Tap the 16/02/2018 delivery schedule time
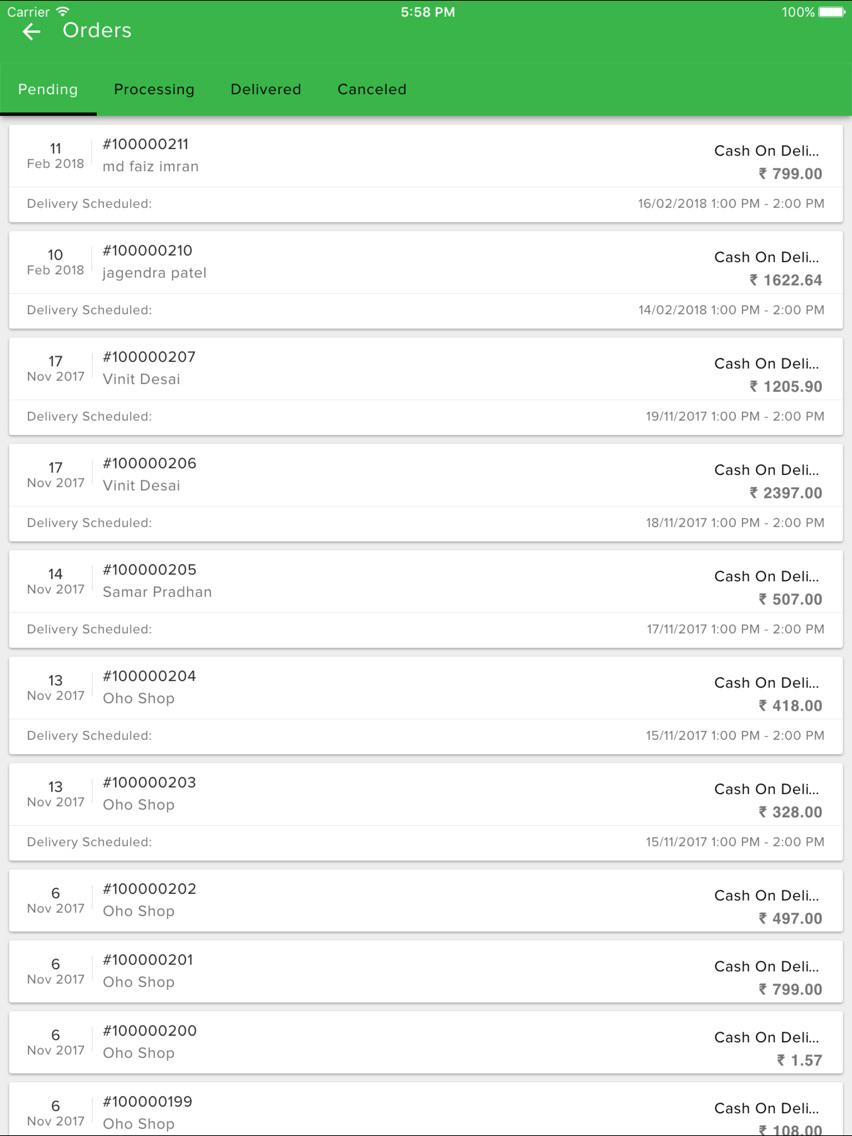The width and height of the screenshot is (852, 1136). pyautogui.click(x=731, y=204)
